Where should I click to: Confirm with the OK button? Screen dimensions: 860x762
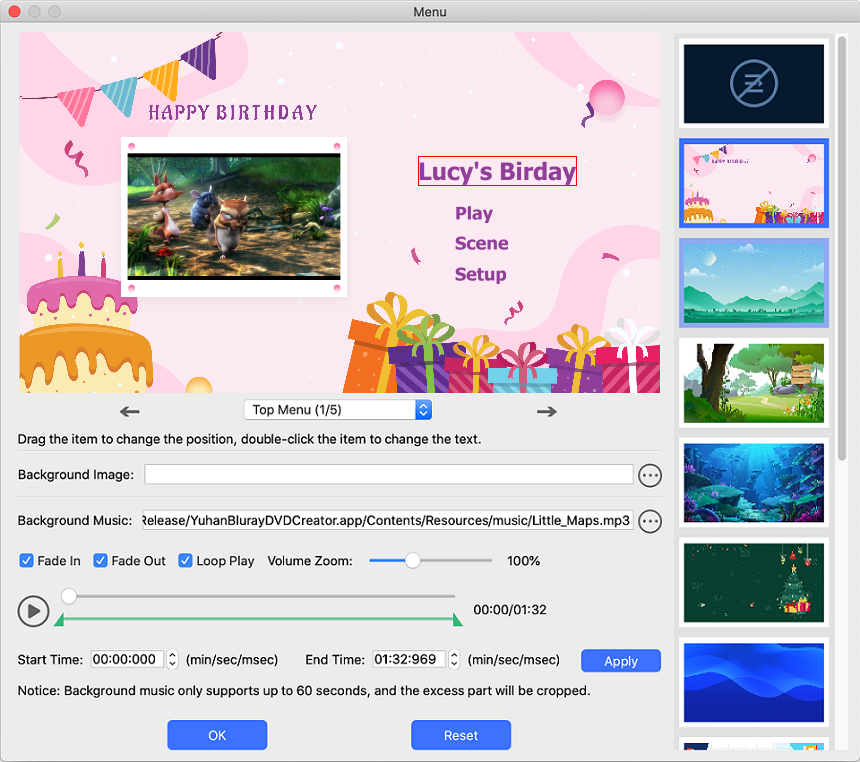coord(217,735)
